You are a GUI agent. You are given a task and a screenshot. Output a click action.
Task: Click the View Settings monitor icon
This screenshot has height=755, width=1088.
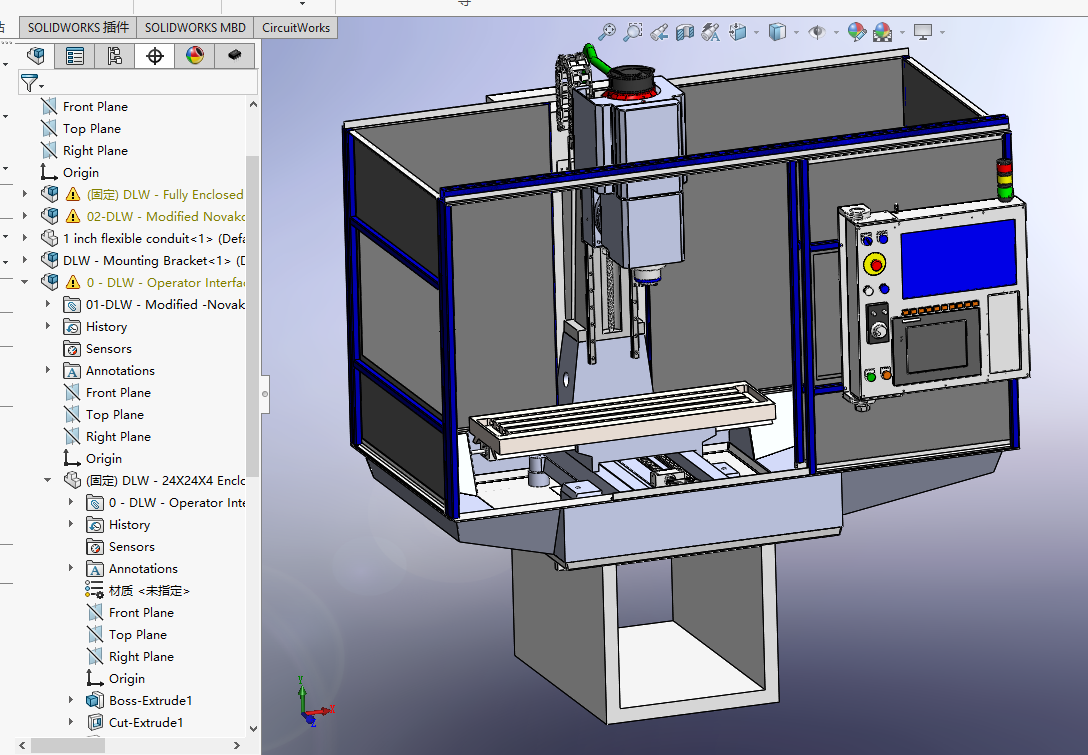(x=923, y=32)
